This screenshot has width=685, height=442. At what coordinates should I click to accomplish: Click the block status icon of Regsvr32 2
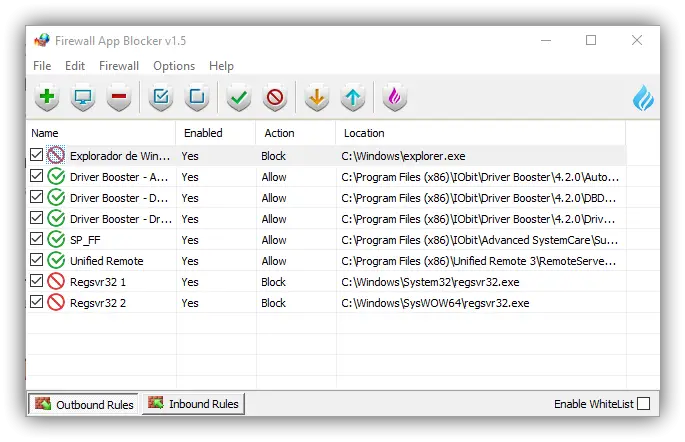tap(56, 302)
